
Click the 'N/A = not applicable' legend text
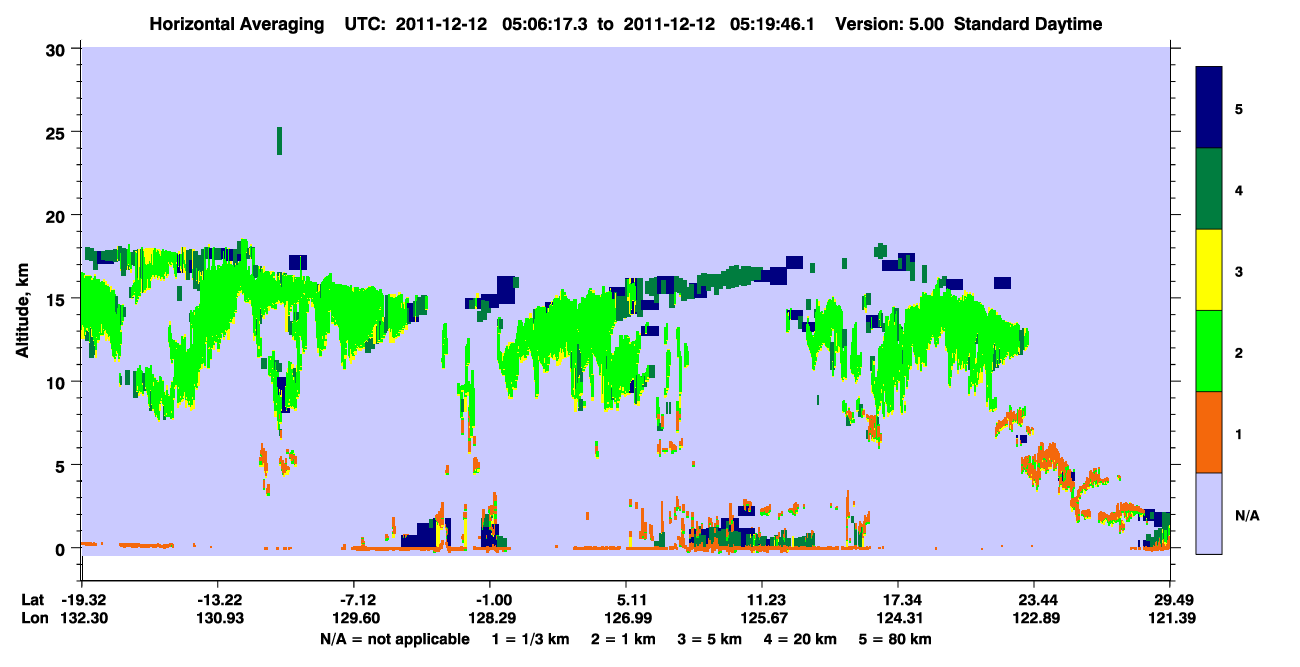pyautogui.click(x=395, y=639)
